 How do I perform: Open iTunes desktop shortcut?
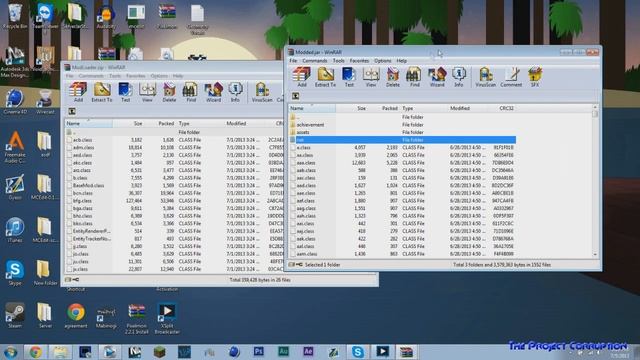[x=15, y=230]
